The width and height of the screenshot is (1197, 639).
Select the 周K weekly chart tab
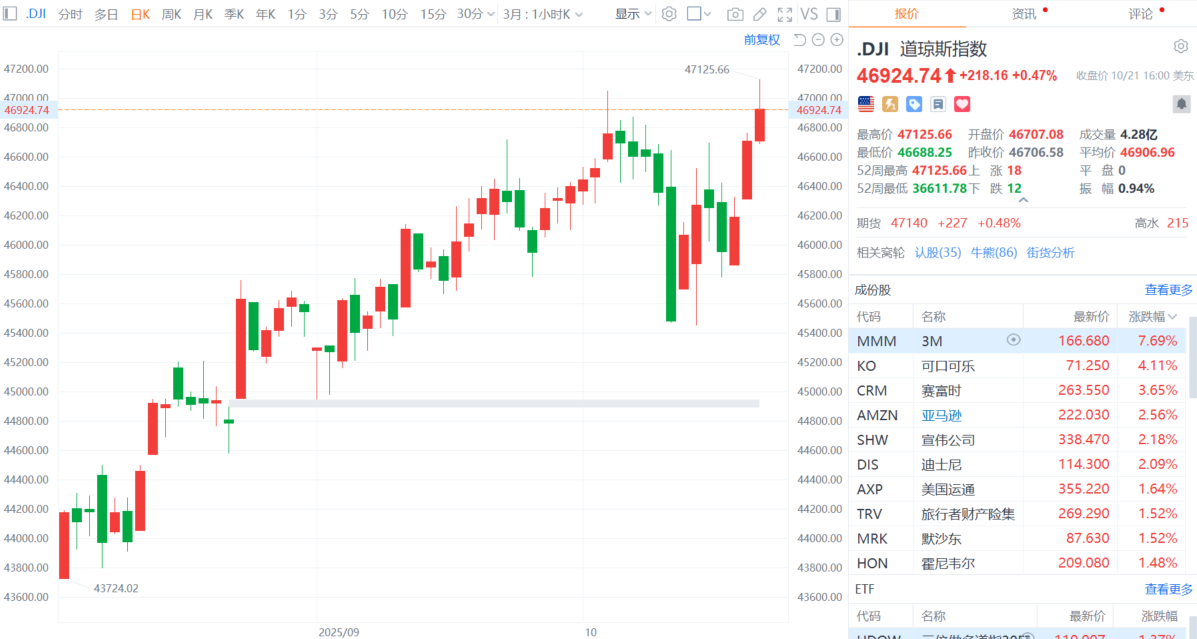171,14
